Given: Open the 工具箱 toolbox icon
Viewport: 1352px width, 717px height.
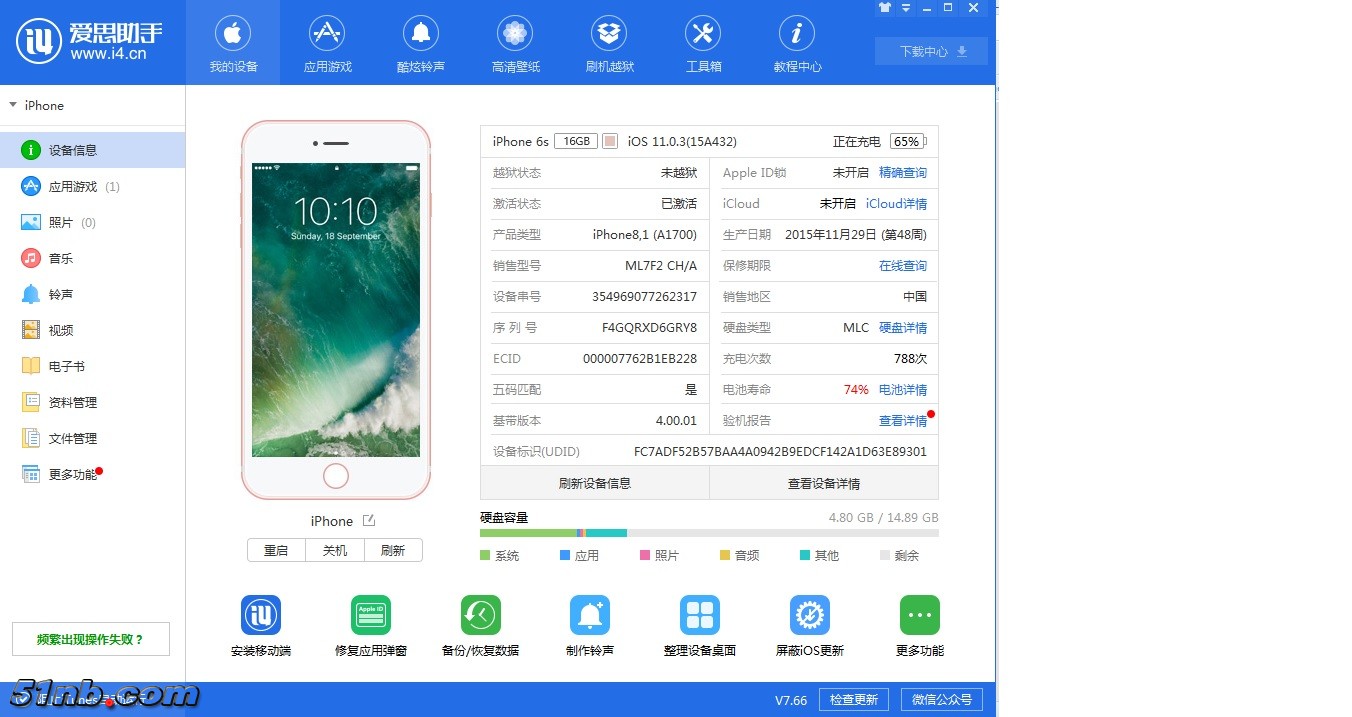Looking at the screenshot, I should (703, 44).
